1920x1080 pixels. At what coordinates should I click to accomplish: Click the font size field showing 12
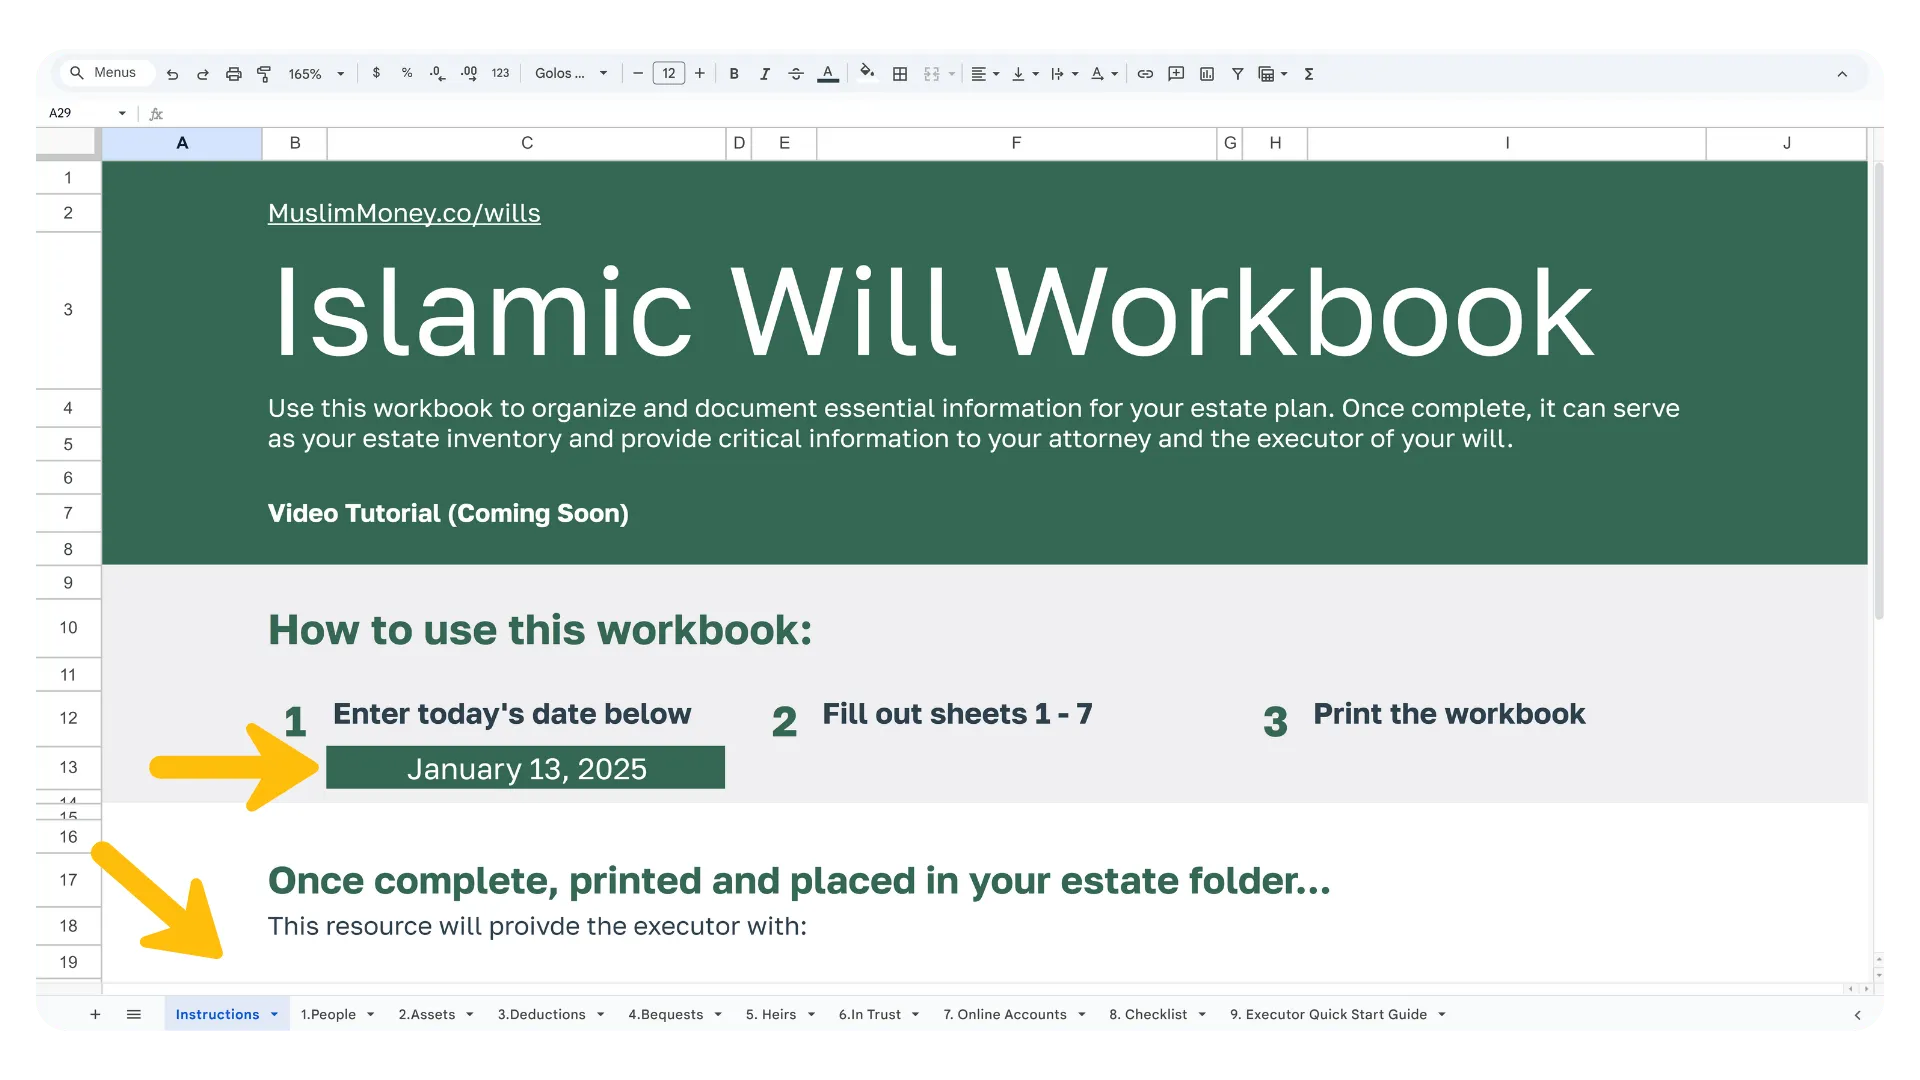point(669,73)
